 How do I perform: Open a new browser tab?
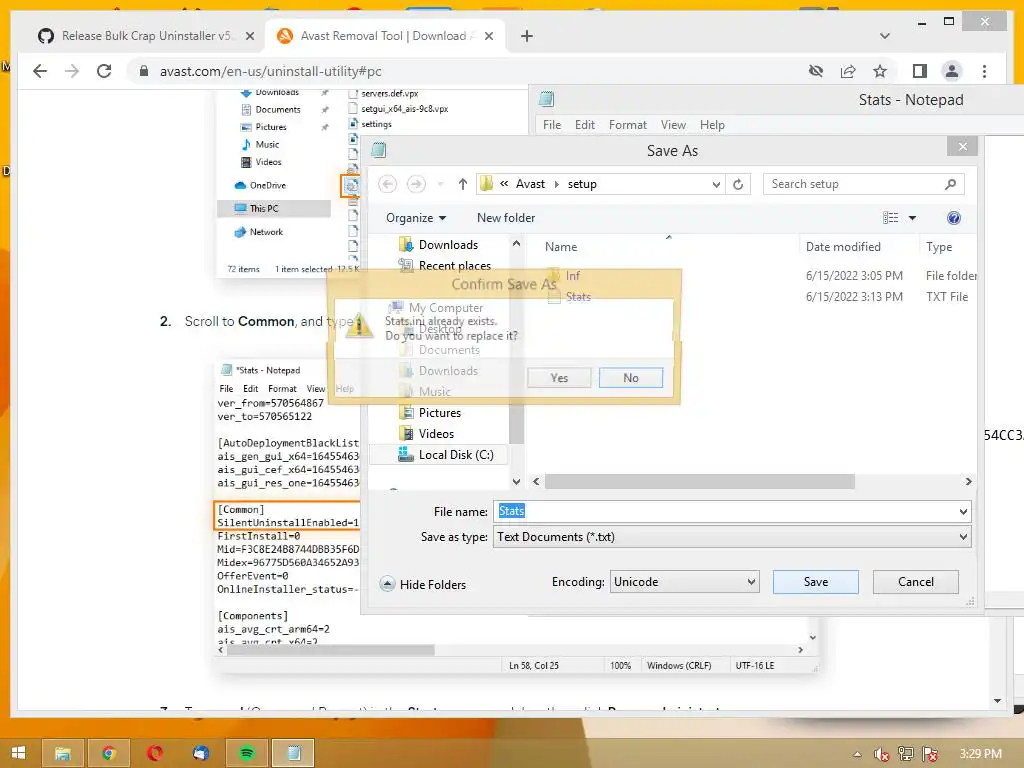tap(526, 36)
